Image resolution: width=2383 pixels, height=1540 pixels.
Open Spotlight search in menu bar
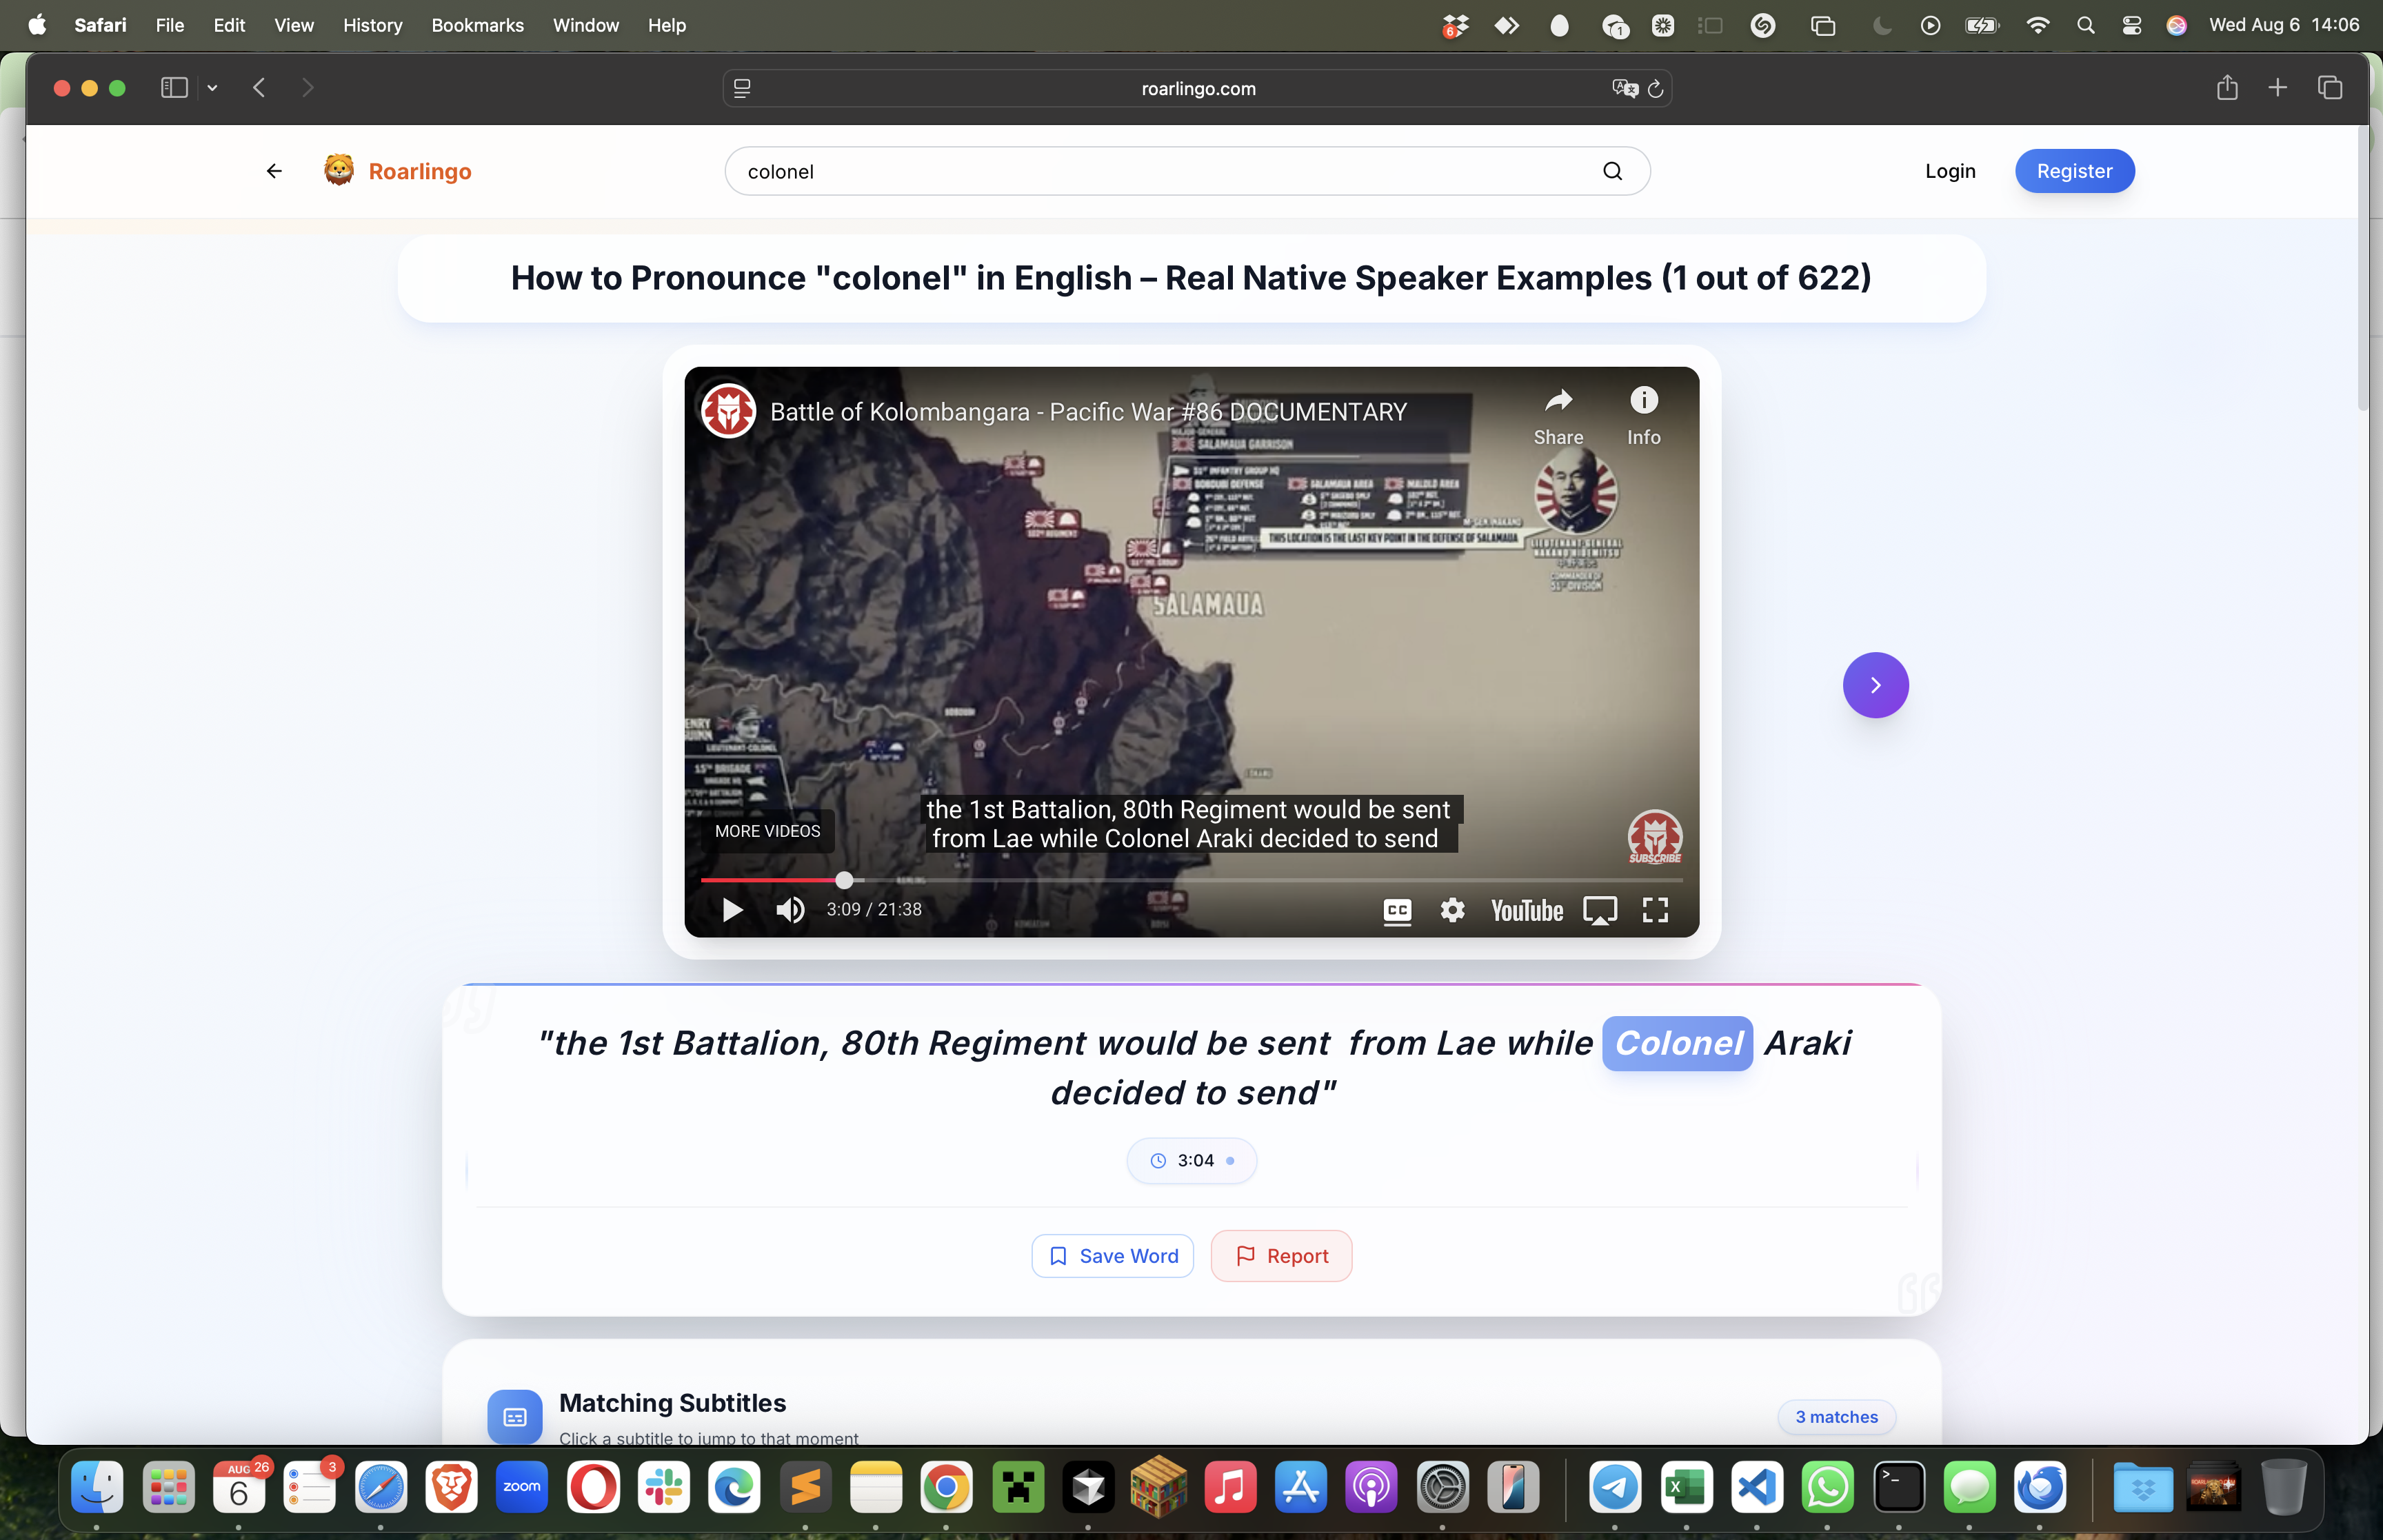click(x=2085, y=25)
